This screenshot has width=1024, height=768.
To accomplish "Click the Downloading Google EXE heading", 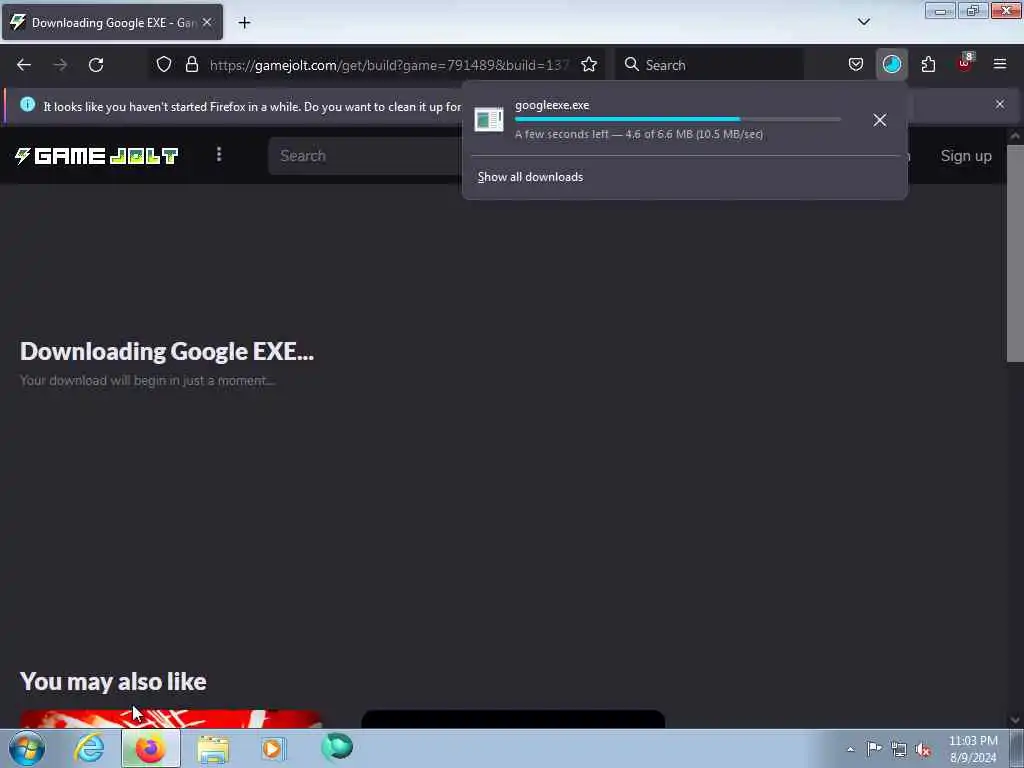I will click(167, 352).
